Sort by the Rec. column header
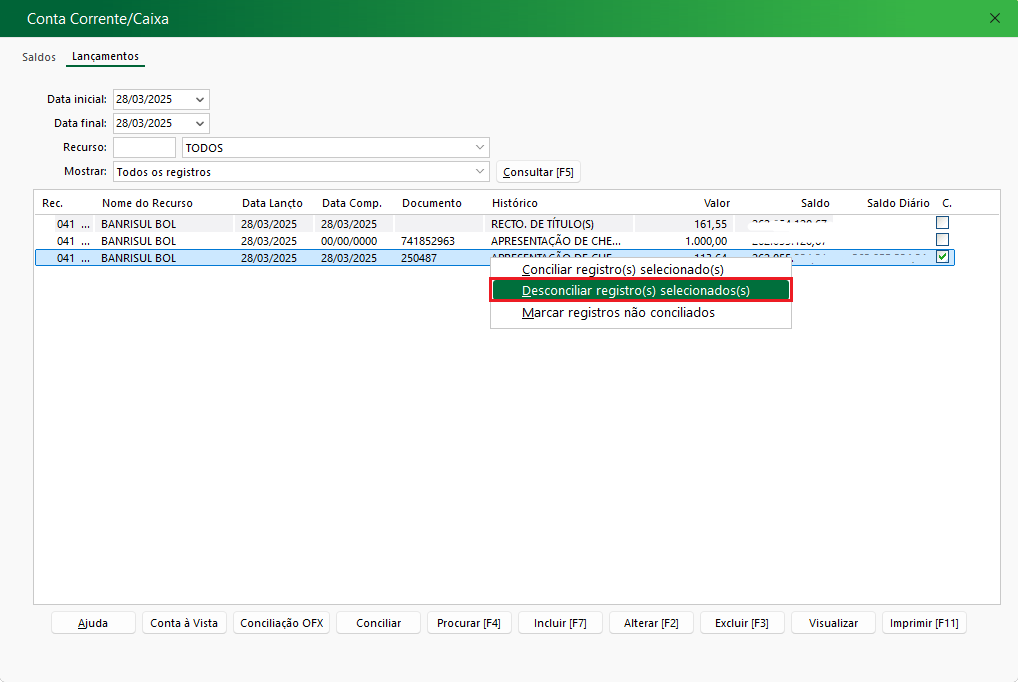The width and height of the screenshot is (1018, 682). pyautogui.click(x=53, y=203)
